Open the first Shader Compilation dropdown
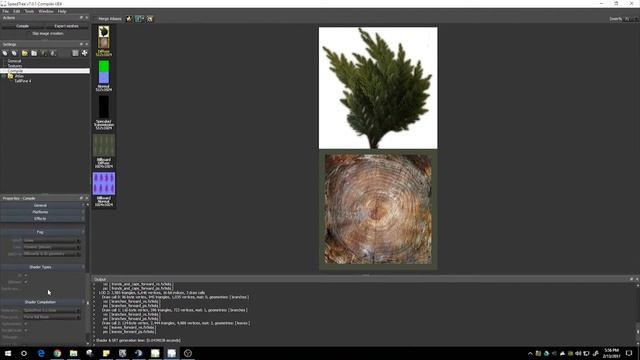Image resolution: width=640 pixels, height=360 pixels. pyautogui.click(x=51, y=311)
